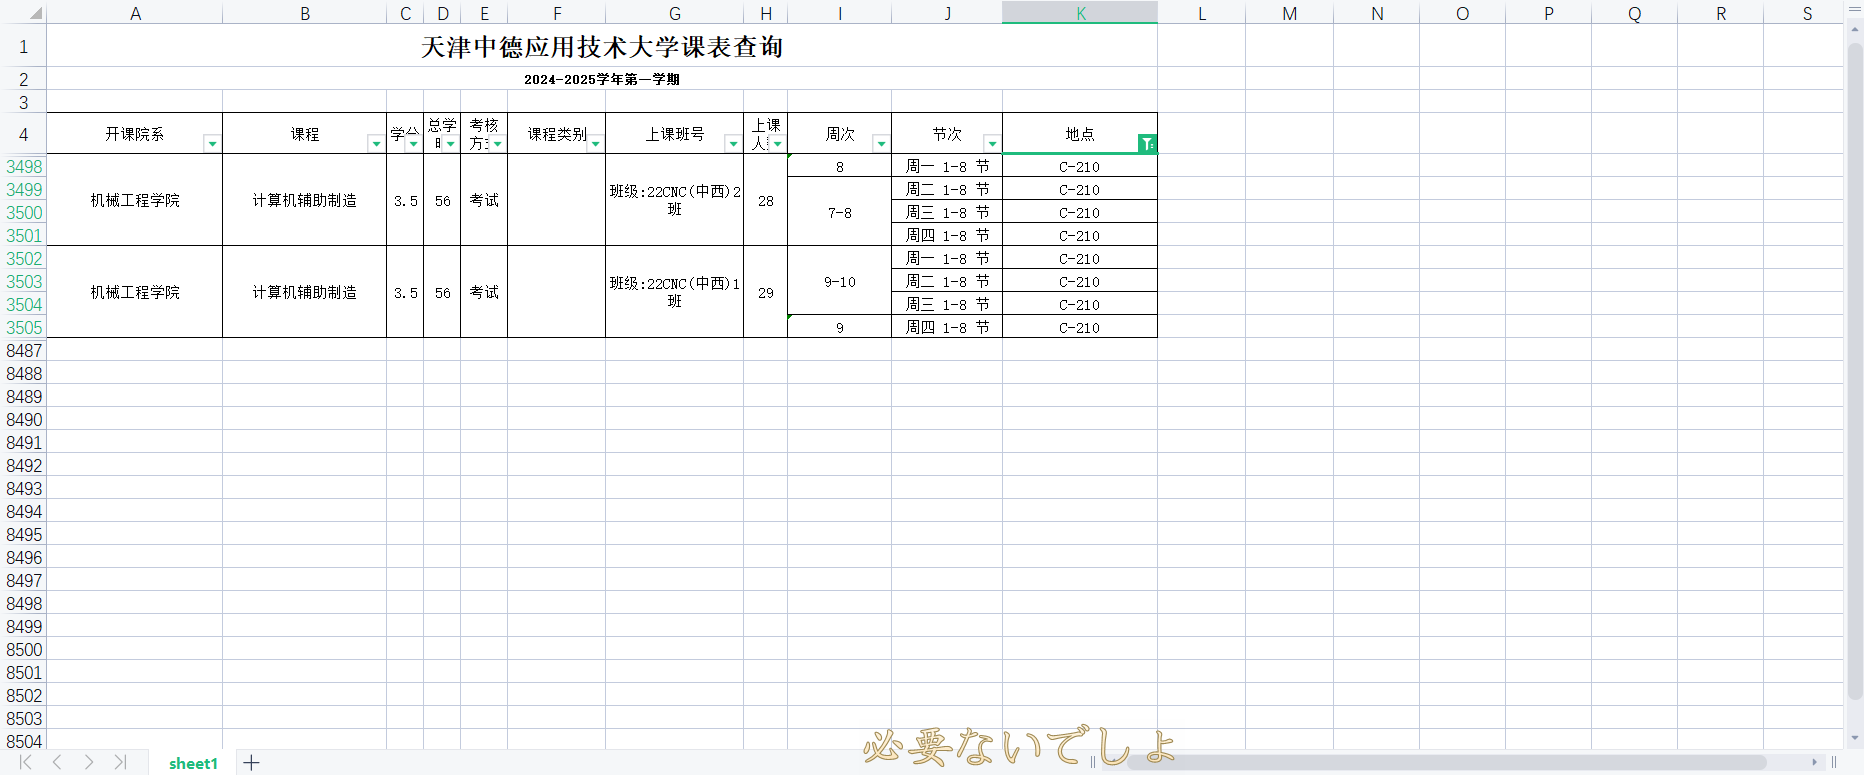
Task: Click the 3.5 credits cell in the 22CNC(中西)1班 row
Action: (405, 292)
